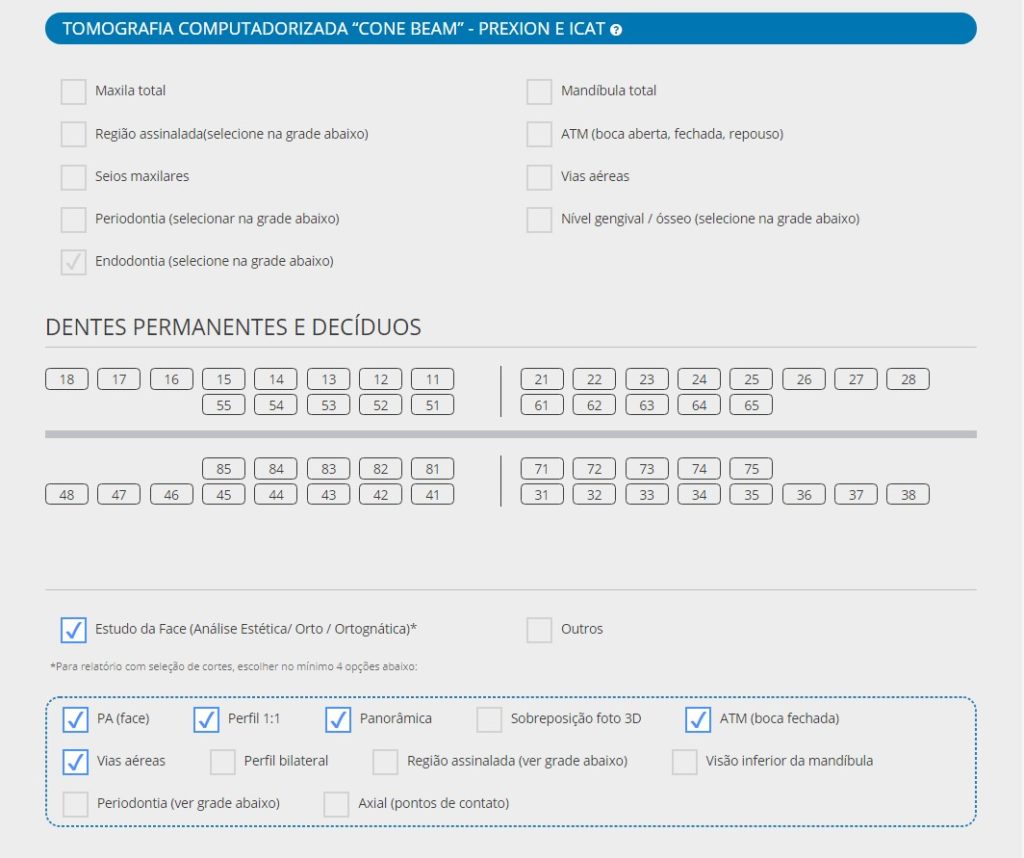This screenshot has width=1024, height=858.
Task: Select tooth 21 button
Action: (542, 379)
